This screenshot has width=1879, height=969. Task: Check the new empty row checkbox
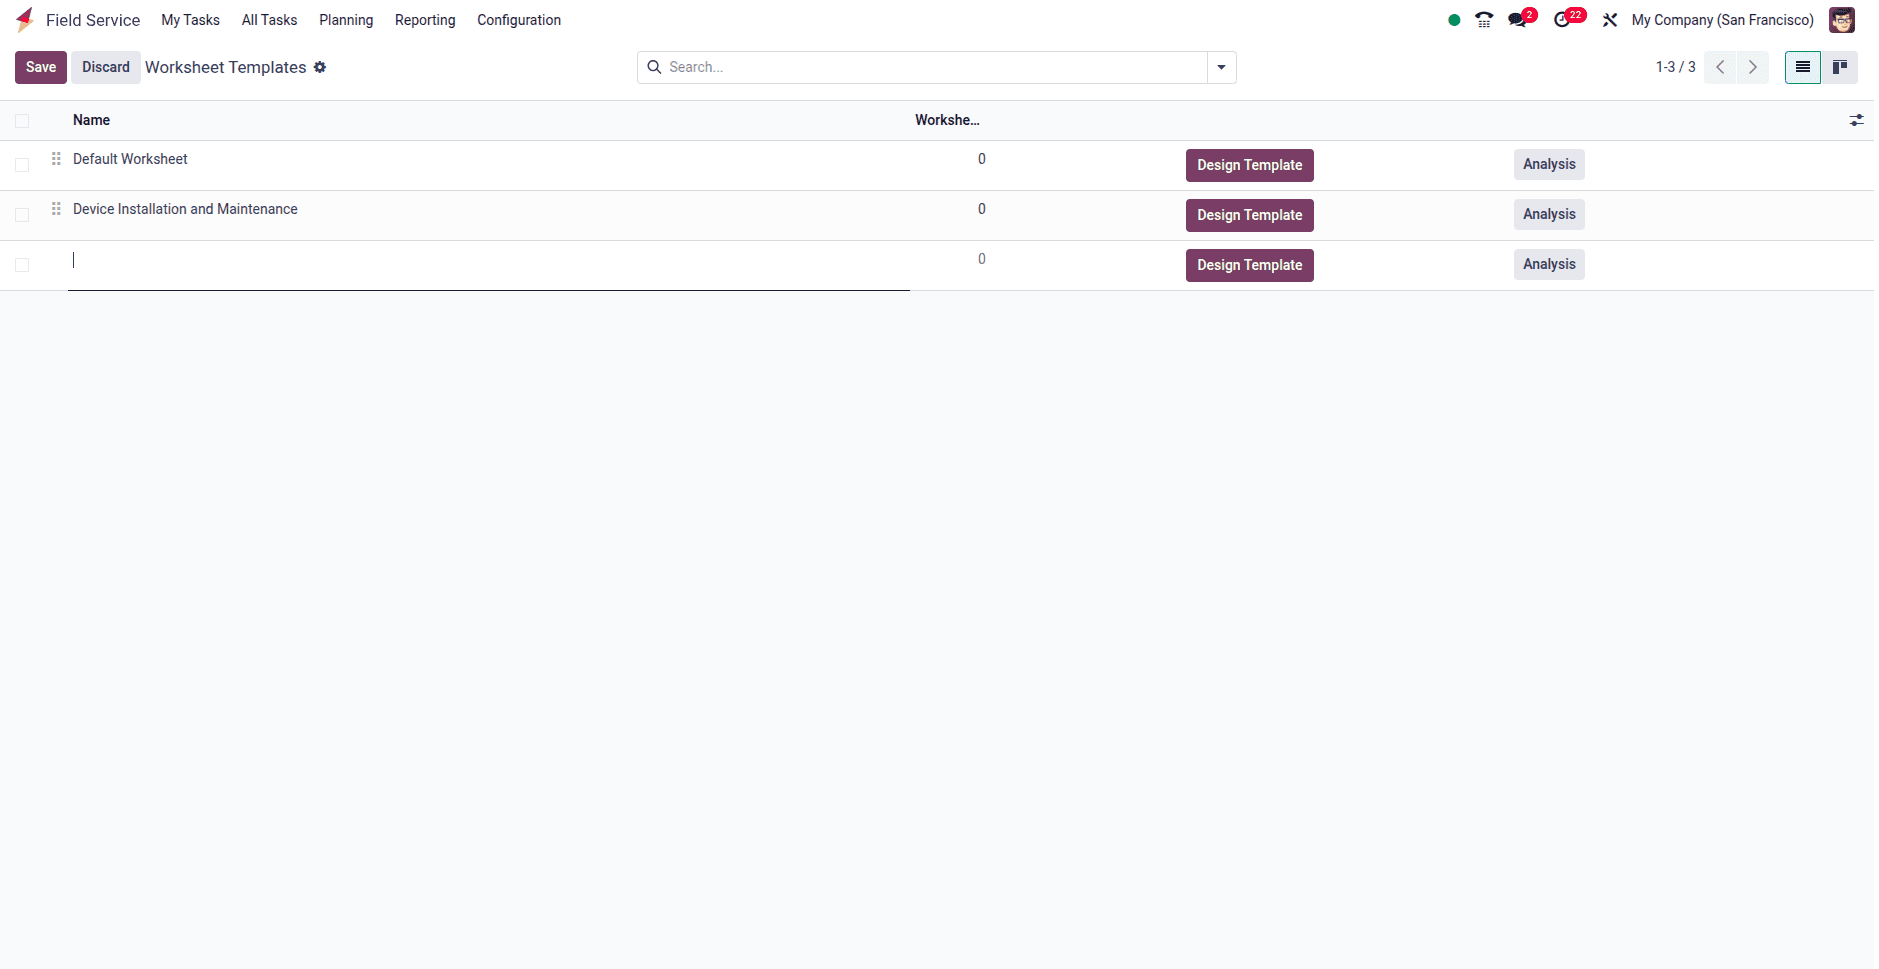pyautogui.click(x=22, y=265)
